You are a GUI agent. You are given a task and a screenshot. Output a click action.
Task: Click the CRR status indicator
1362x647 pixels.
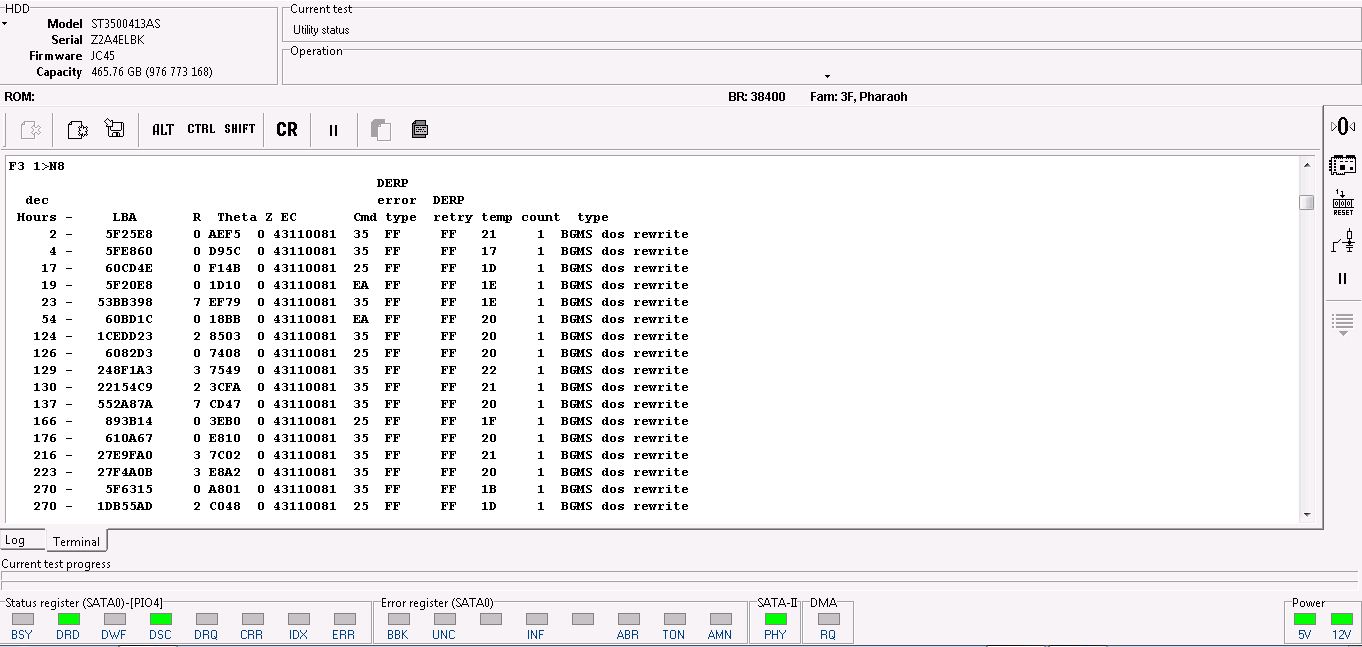click(x=252, y=619)
